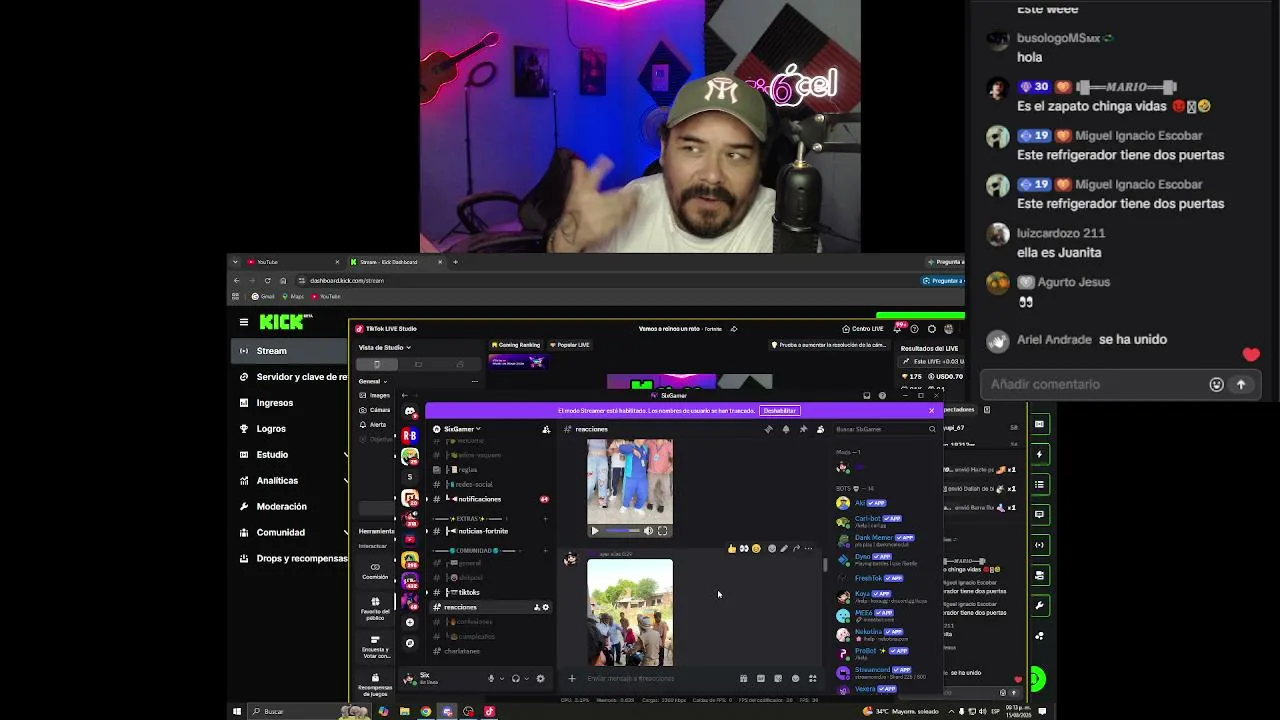
Task: Open more message options ellipsis
Action: 808,549
